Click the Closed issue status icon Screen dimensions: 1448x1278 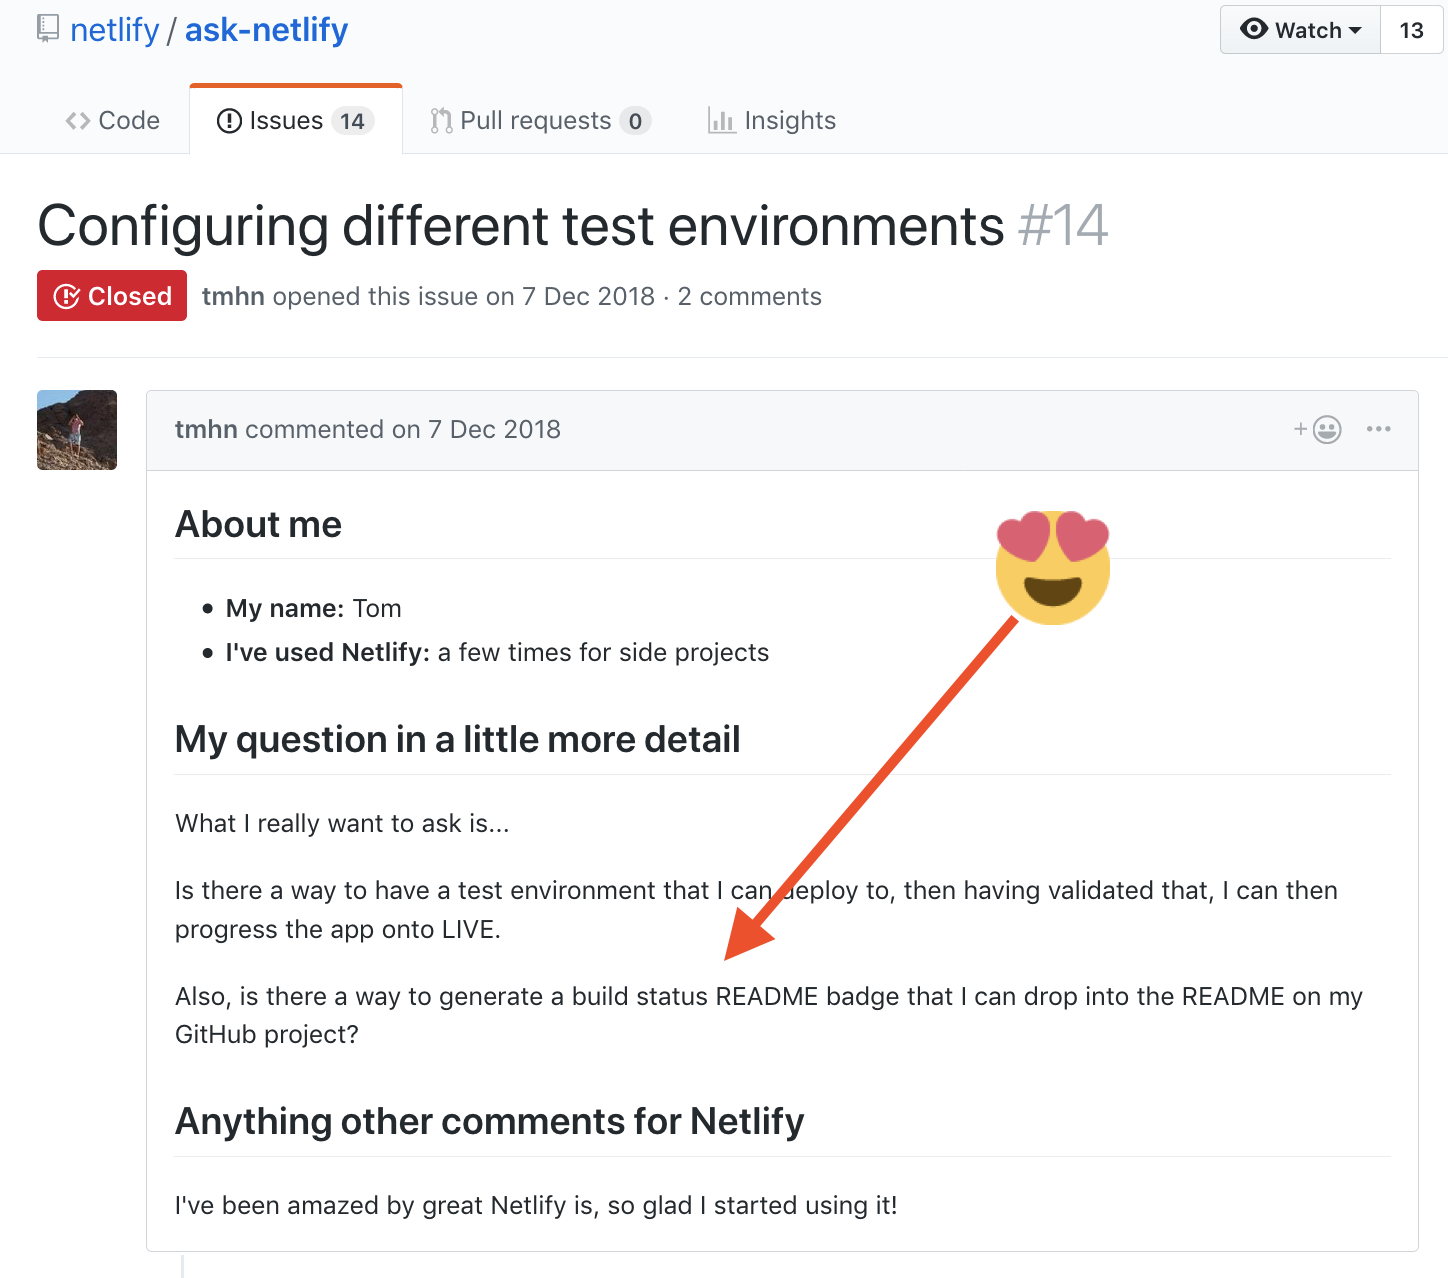[x=66, y=295]
